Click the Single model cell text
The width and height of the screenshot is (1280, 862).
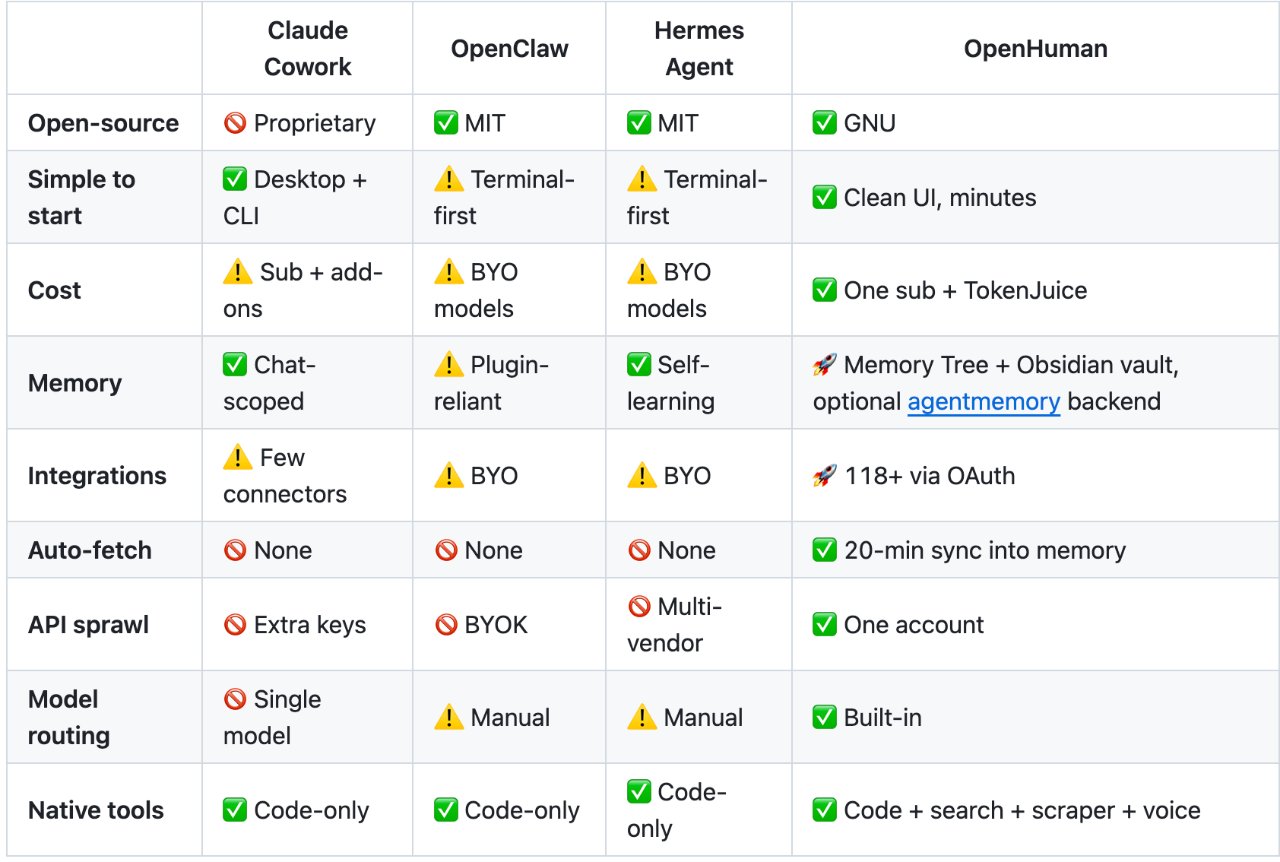tap(273, 717)
